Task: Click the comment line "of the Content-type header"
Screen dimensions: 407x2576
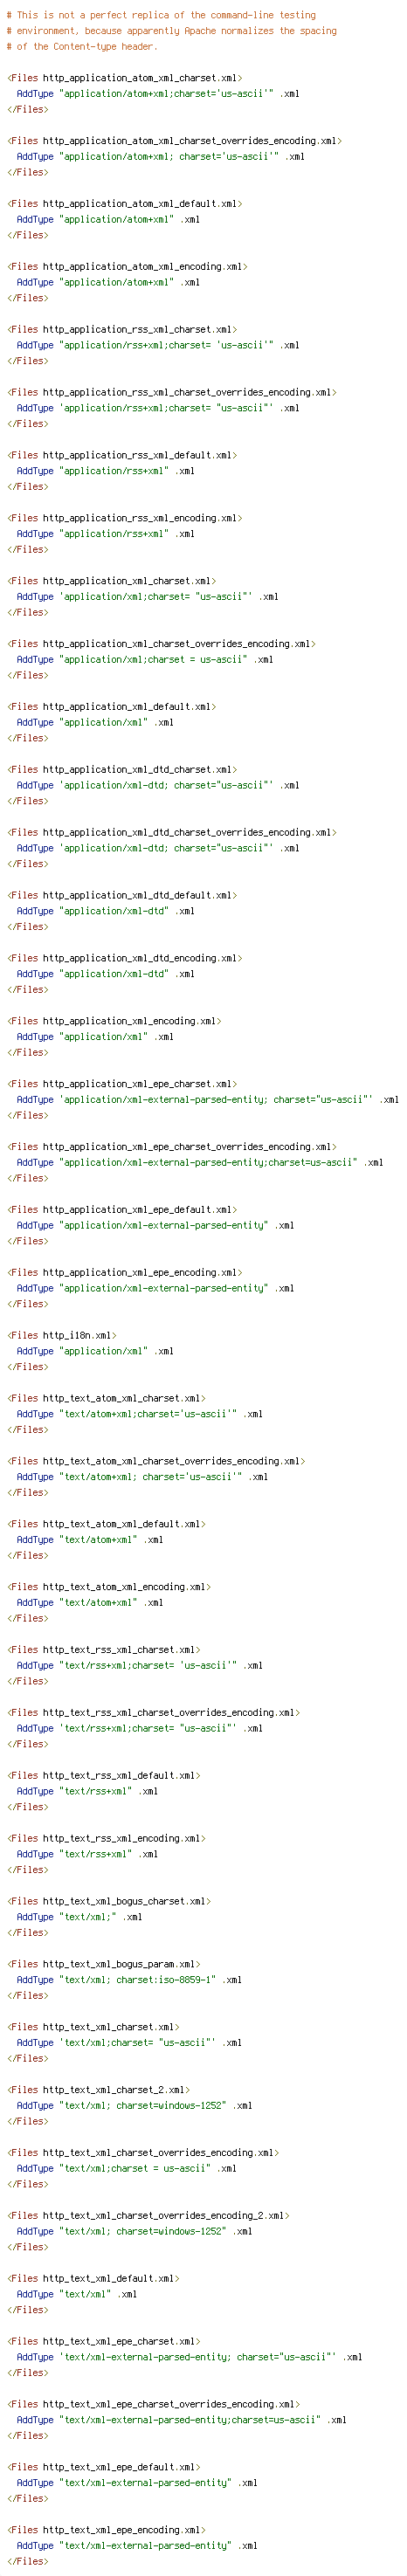Action: 82,47
